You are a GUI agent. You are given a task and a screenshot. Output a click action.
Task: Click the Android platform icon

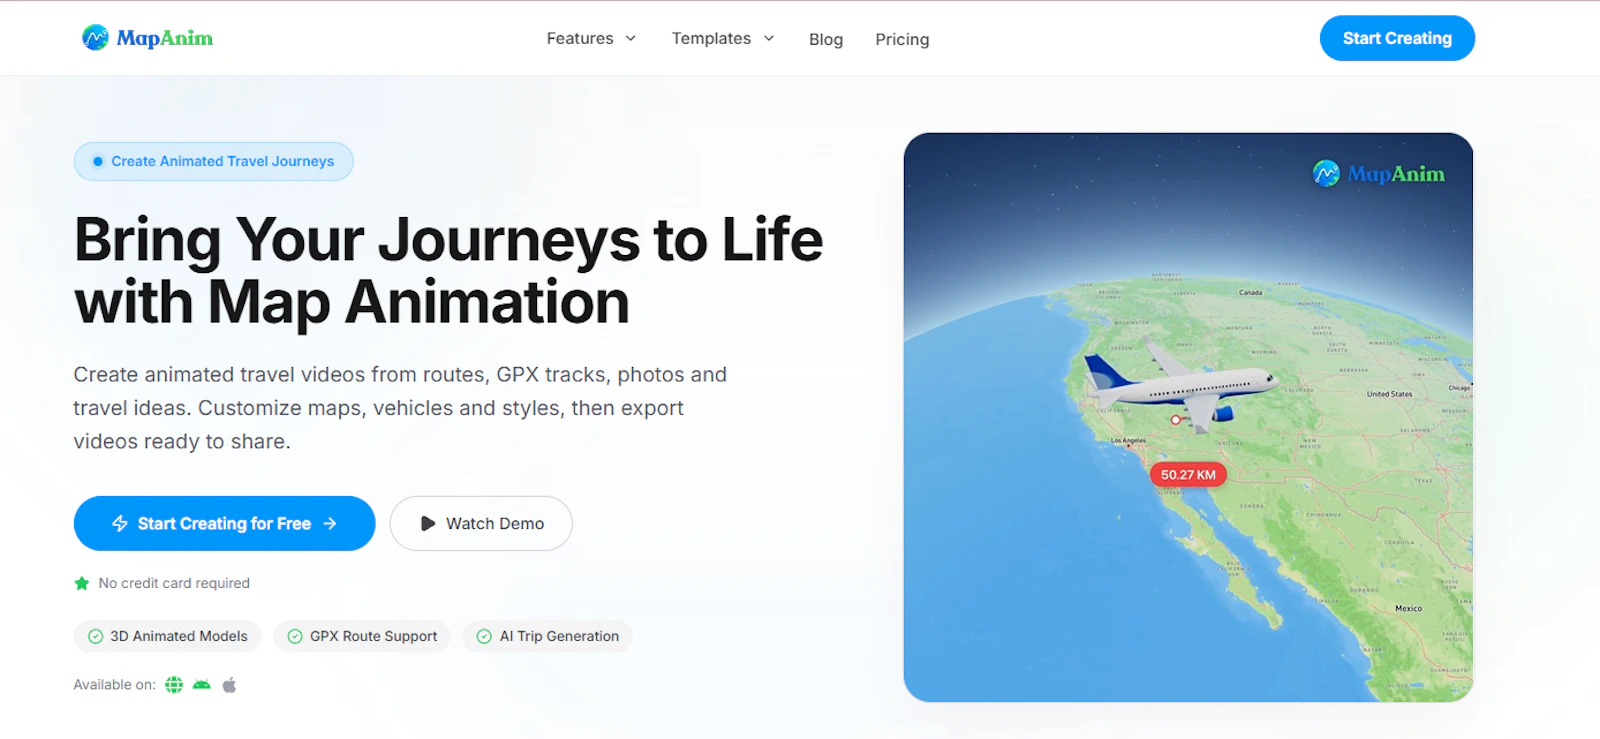(202, 685)
